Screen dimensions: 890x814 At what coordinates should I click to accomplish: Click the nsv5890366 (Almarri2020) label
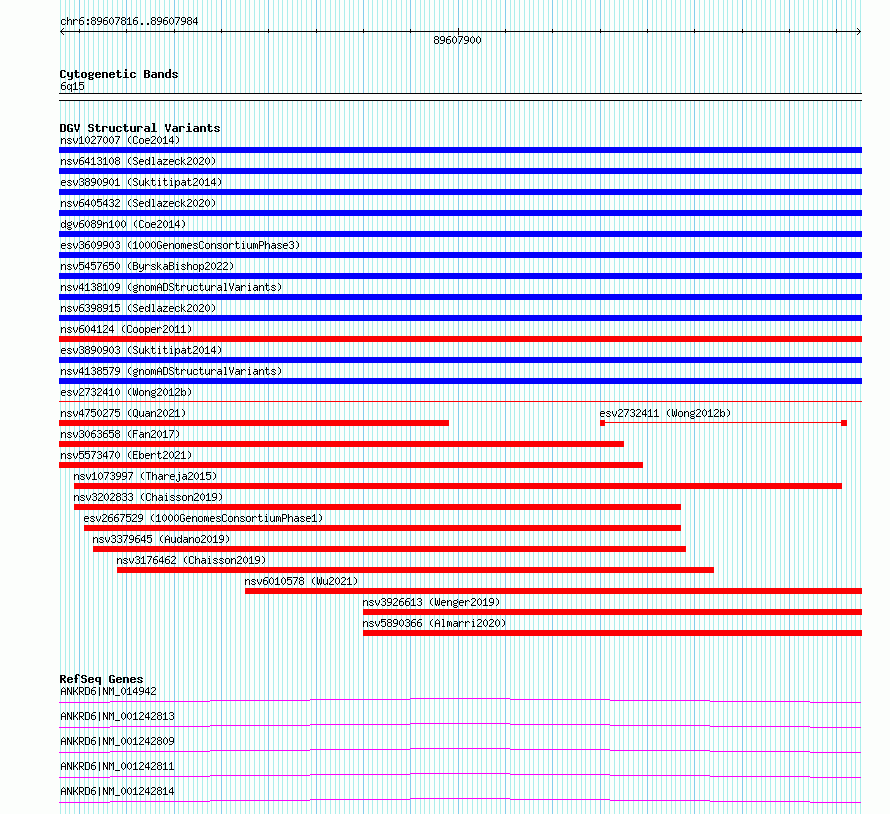tap(434, 623)
